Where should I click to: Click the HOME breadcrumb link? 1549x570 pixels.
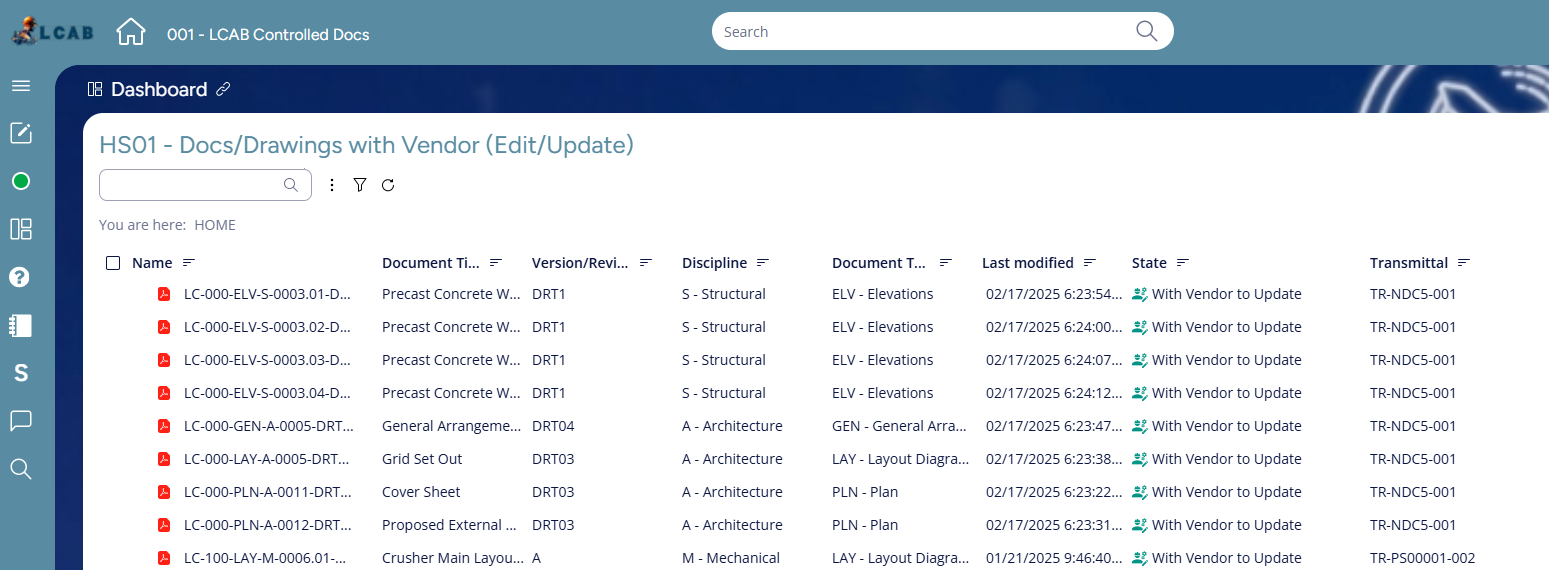(215, 225)
